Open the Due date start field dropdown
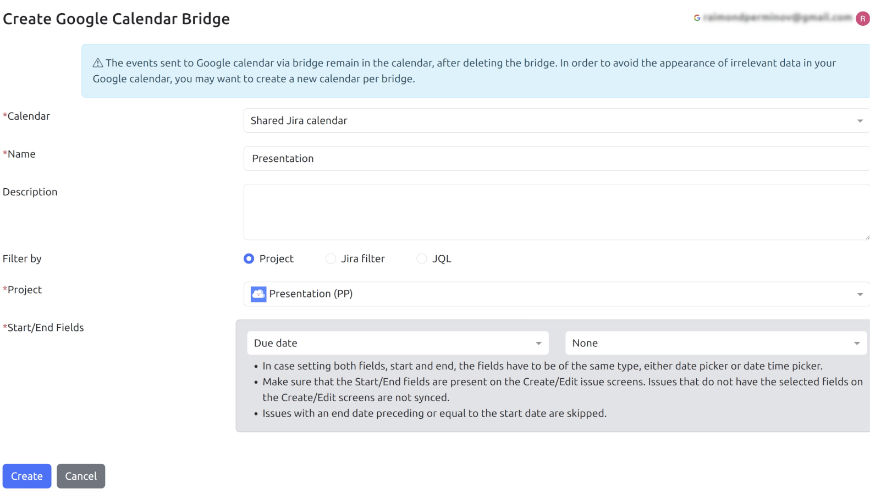The width and height of the screenshot is (870, 494). (397, 343)
